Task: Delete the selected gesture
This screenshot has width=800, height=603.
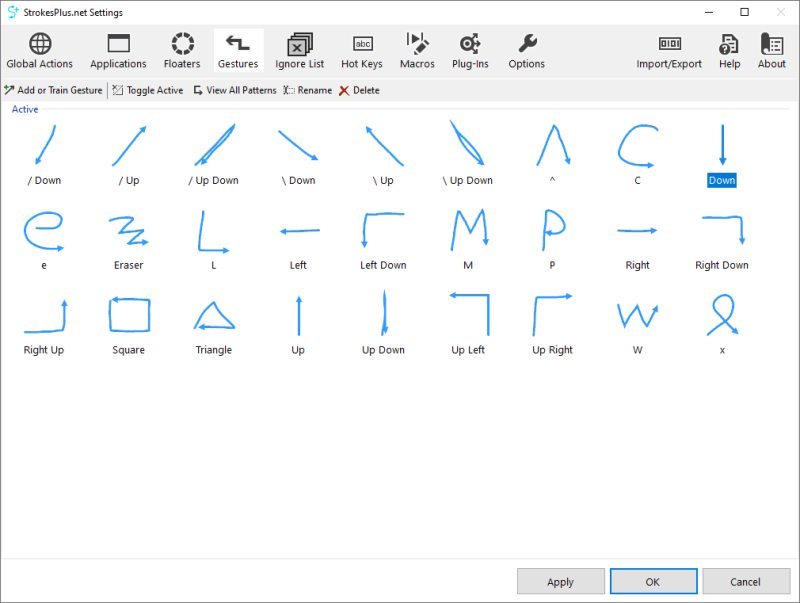Action: (359, 90)
